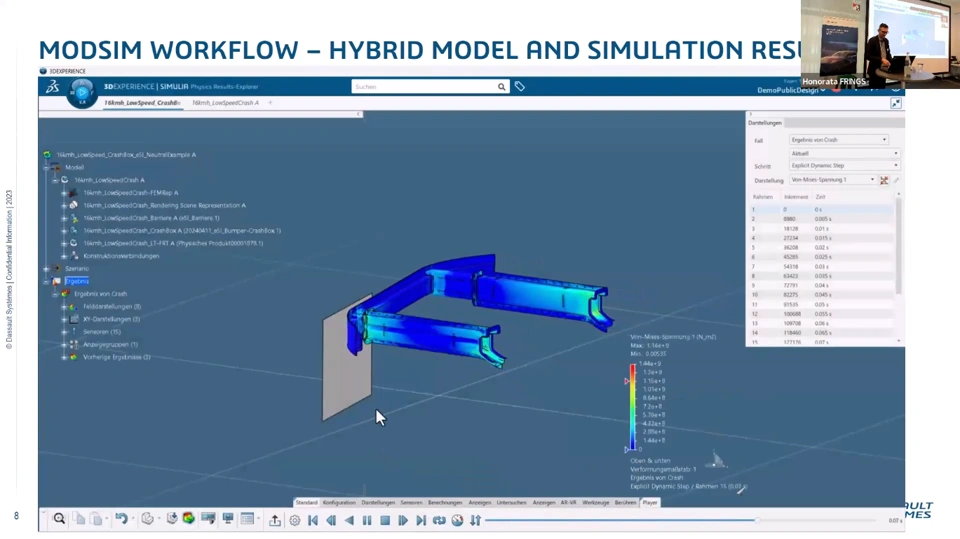The width and height of the screenshot is (960, 539).
Task: Click the magnifier icon in search box
Action: [501, 87]
